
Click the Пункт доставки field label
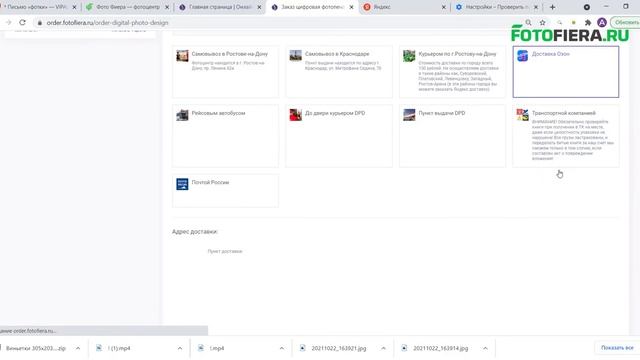click(x=225, y=251)
